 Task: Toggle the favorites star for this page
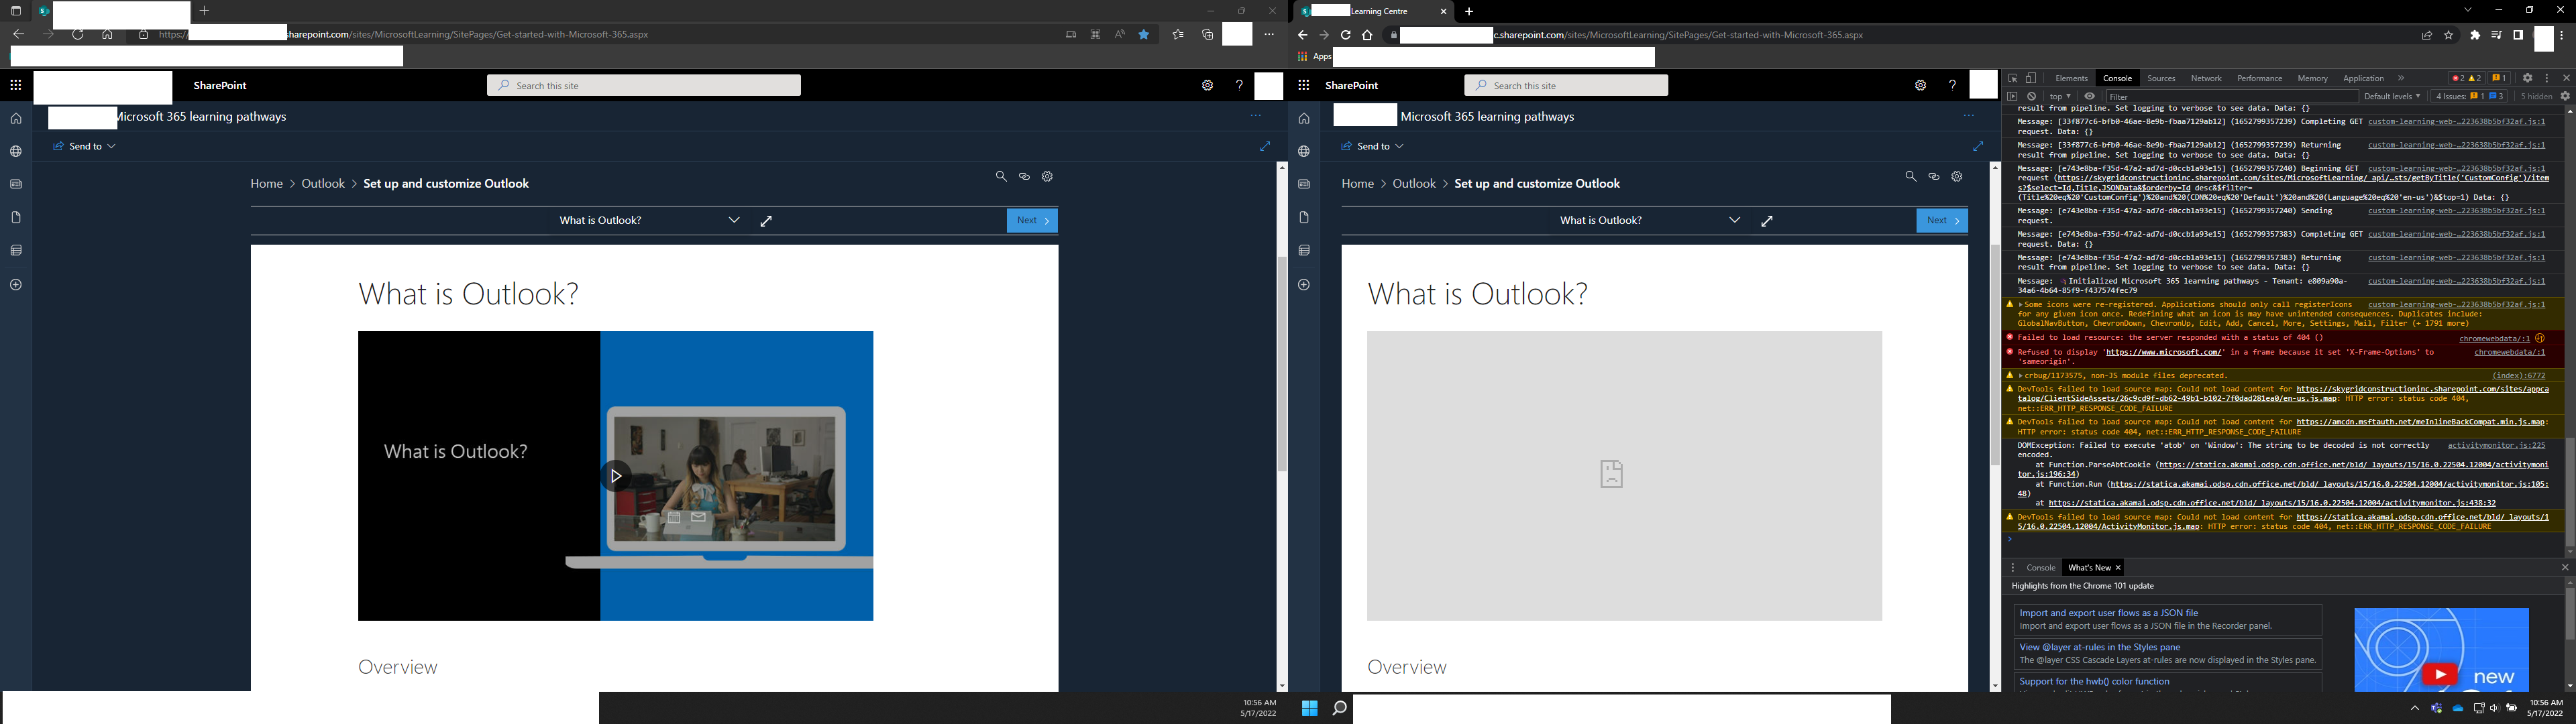coord(1143,34)
